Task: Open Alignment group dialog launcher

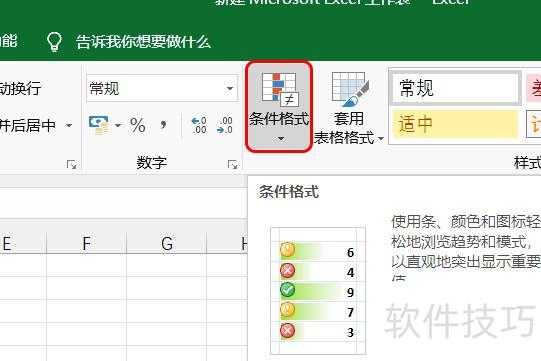Action: [x=71, y=165]
